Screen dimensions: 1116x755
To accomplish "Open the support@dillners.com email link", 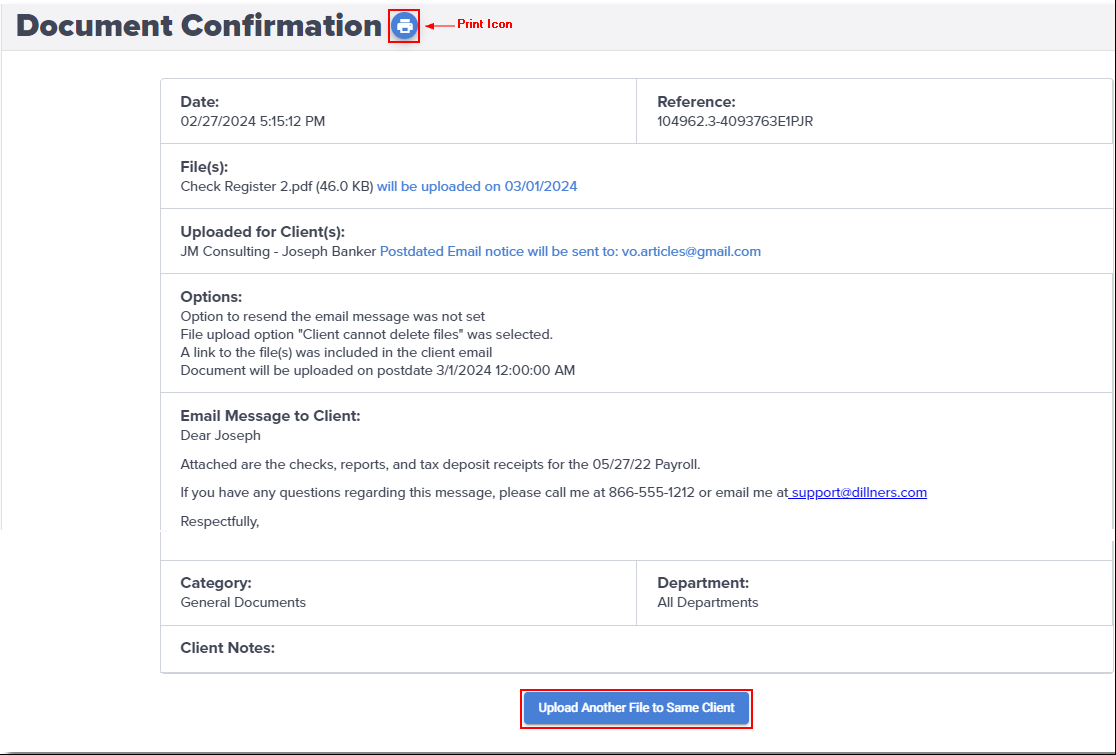I will click(858, 492).
